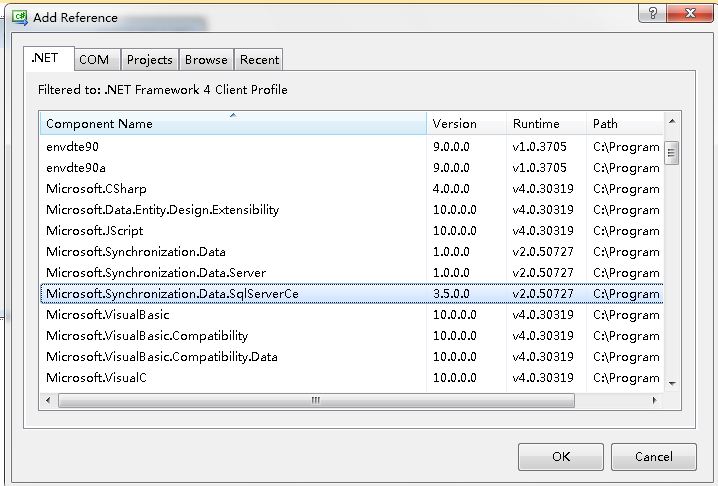Open the Recent tab

(259, 60)
